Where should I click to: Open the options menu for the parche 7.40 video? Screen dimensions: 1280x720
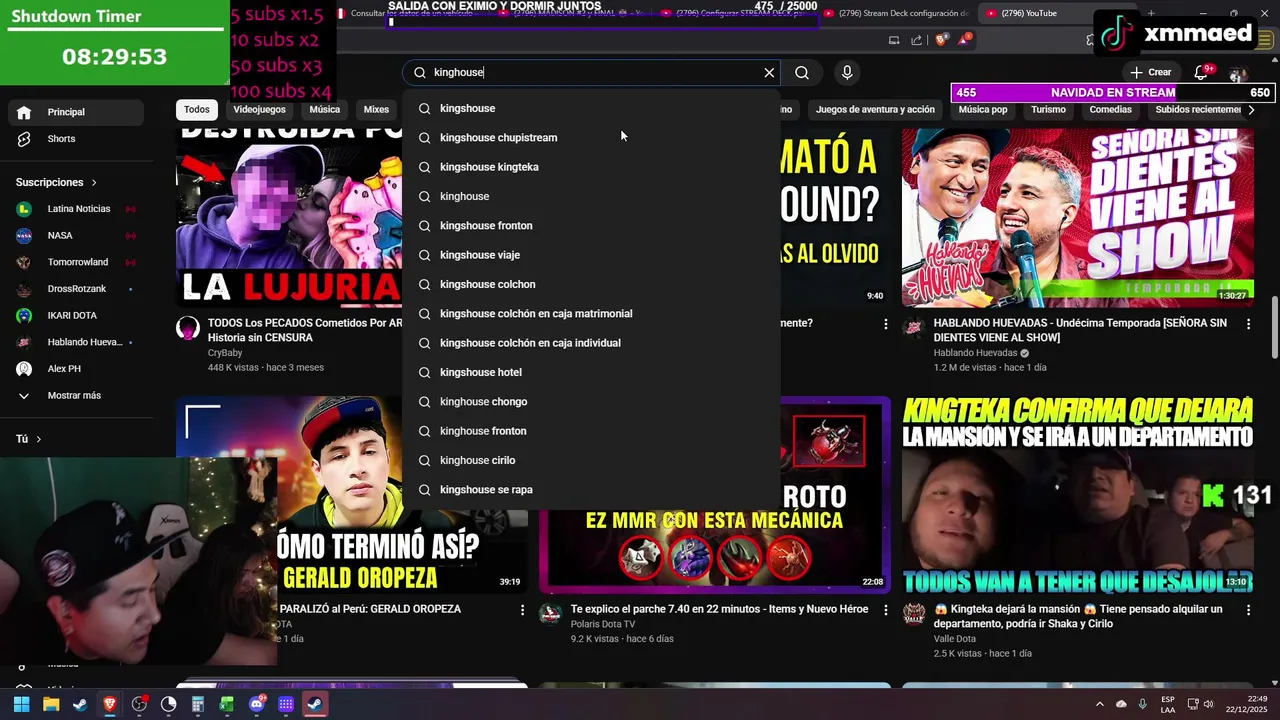(885, 609)
